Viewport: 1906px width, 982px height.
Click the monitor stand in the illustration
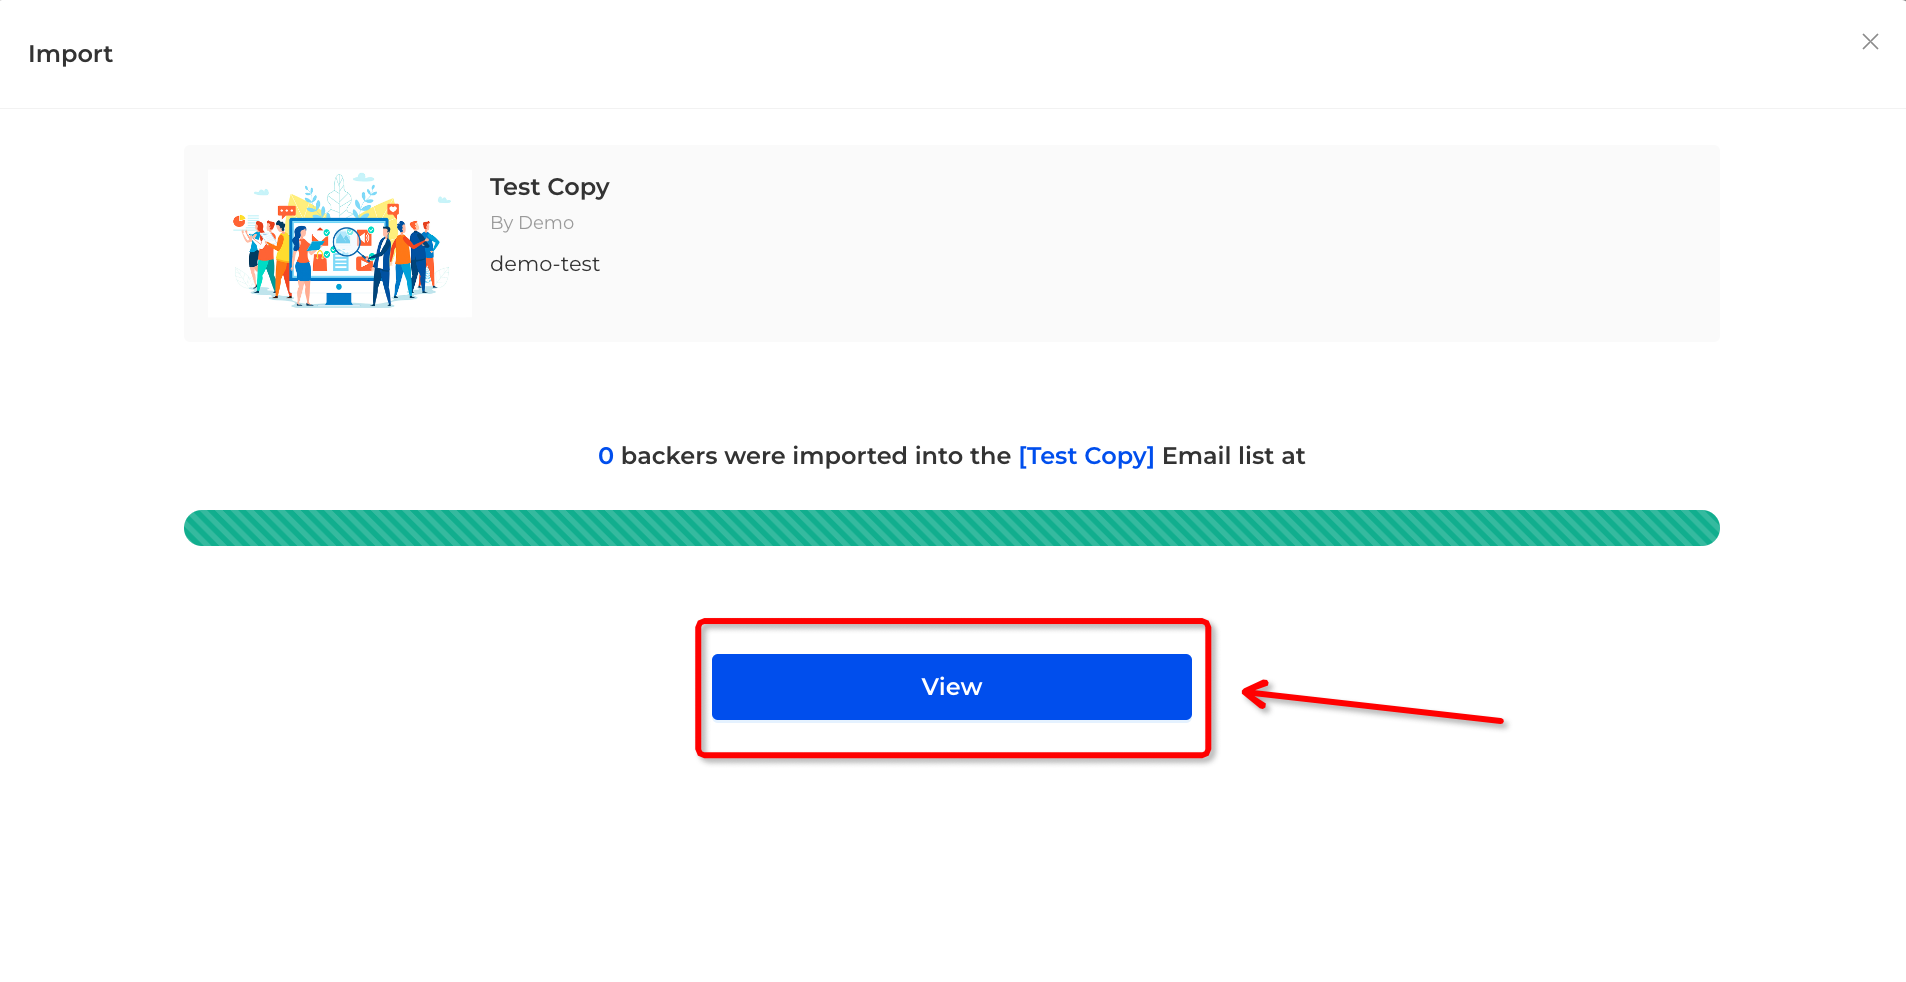[339, 299]
